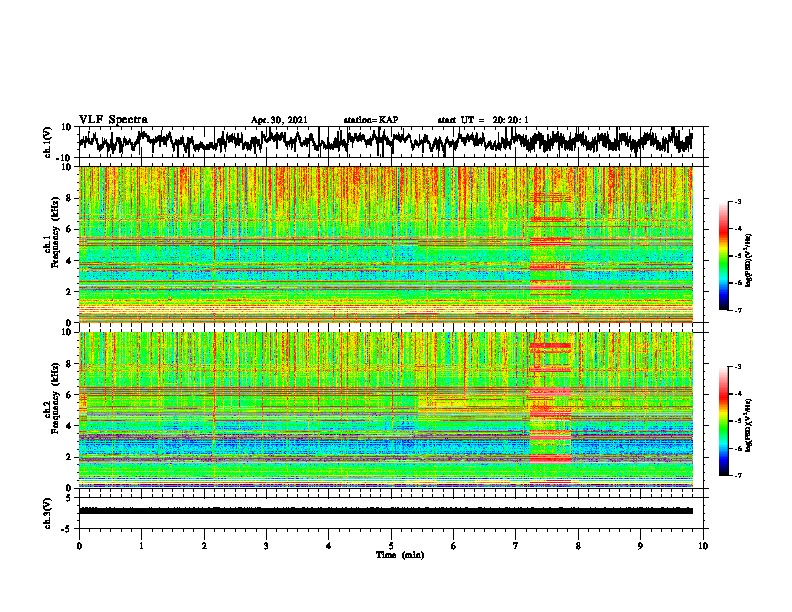Click the "4" kHz tick of ch.2 spectrogram
This screenshot has width=792, height=612.
pyautogui.click(x=69, y=426)
